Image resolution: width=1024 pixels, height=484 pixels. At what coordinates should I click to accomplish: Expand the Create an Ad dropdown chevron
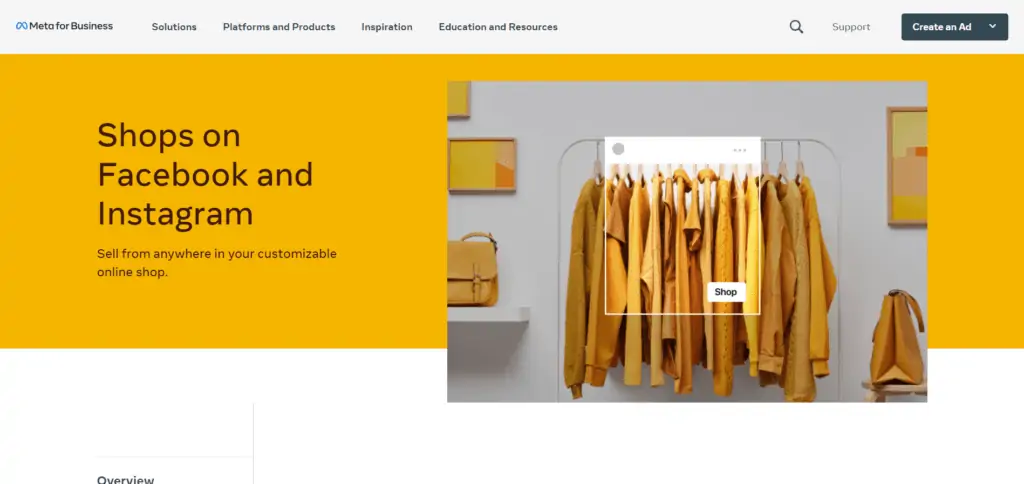pyautogui.click(x=993, y=27)
